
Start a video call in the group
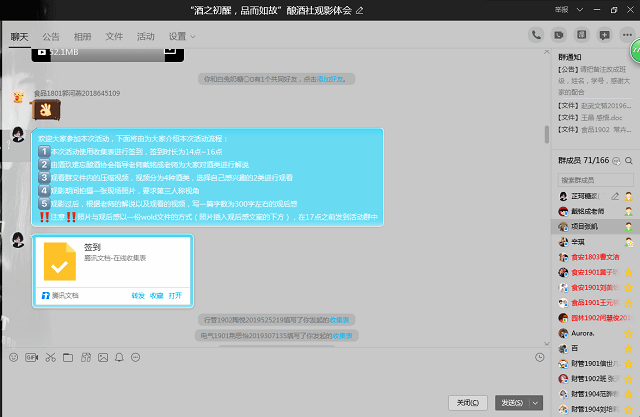559,35
